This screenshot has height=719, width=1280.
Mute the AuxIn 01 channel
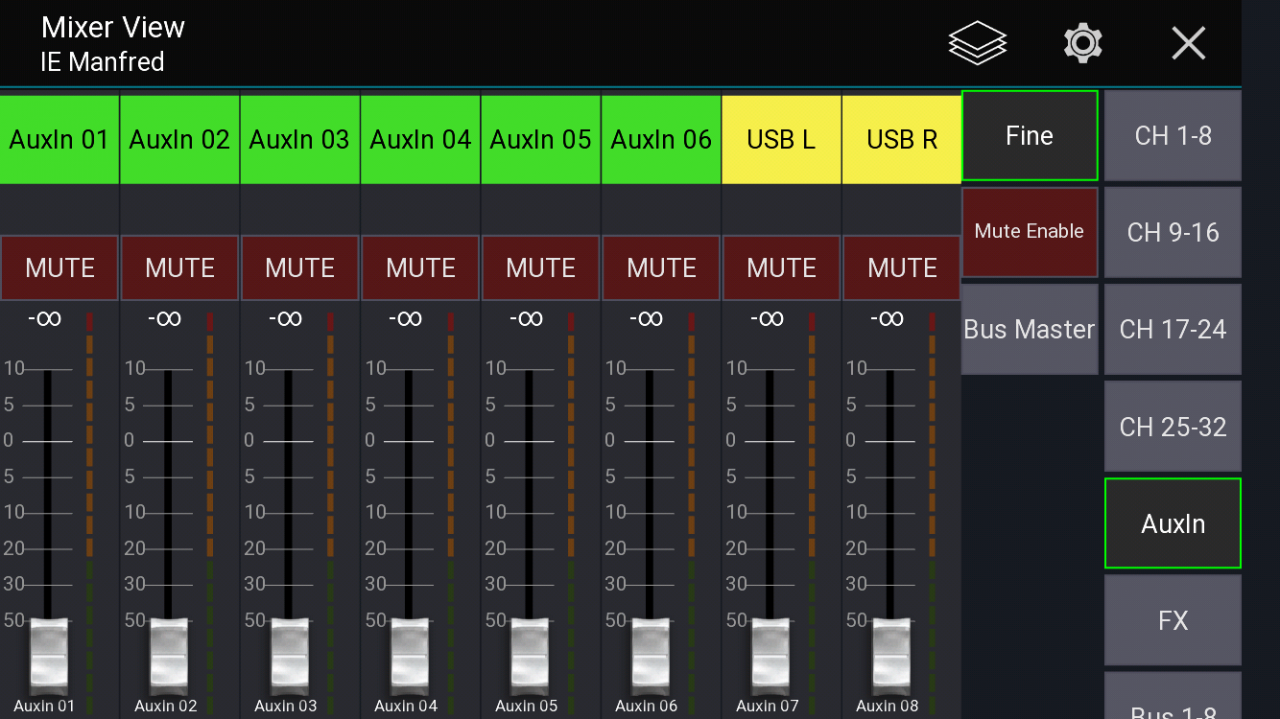click(60, 268)
